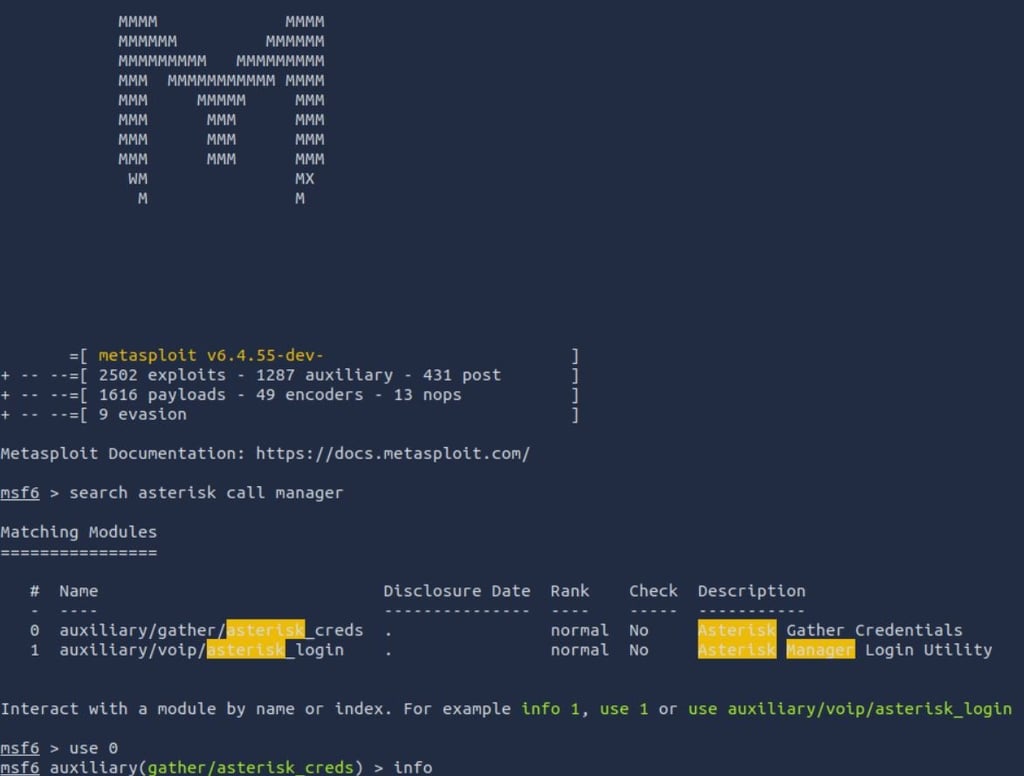Click the index '0' of the asterisk_creds row
The width and height of the screenshot is (1024, 776).
click(35, 630)
